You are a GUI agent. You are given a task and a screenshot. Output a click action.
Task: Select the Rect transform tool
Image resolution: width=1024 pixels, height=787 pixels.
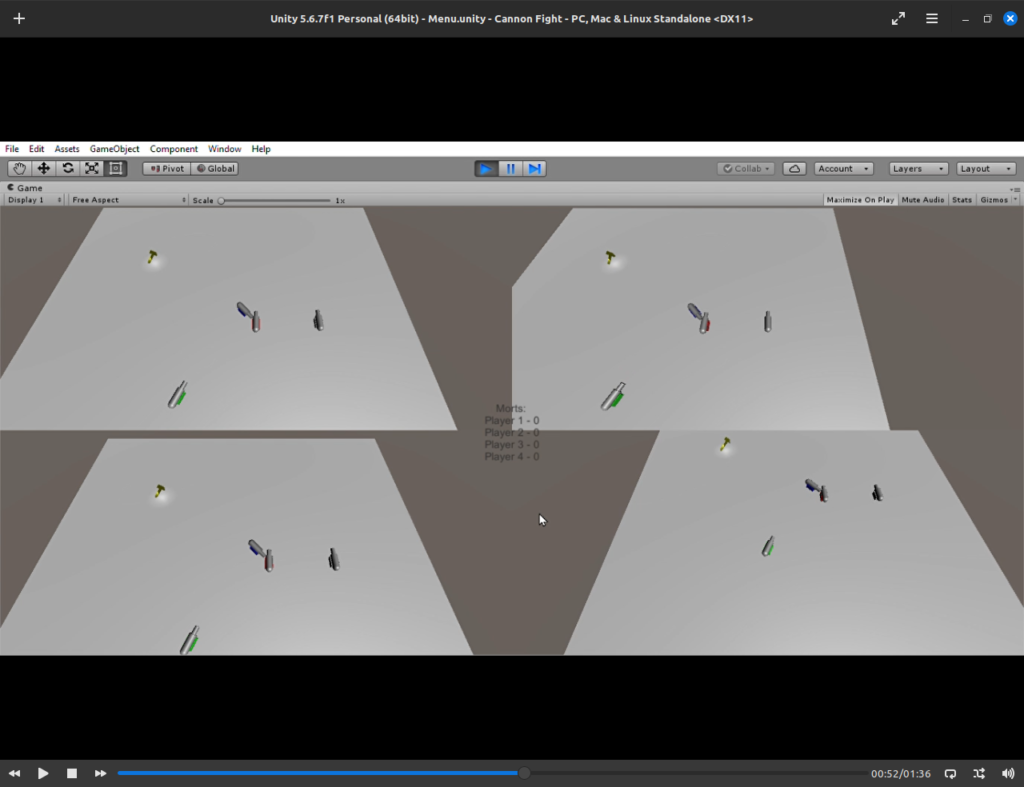point(116,169)
